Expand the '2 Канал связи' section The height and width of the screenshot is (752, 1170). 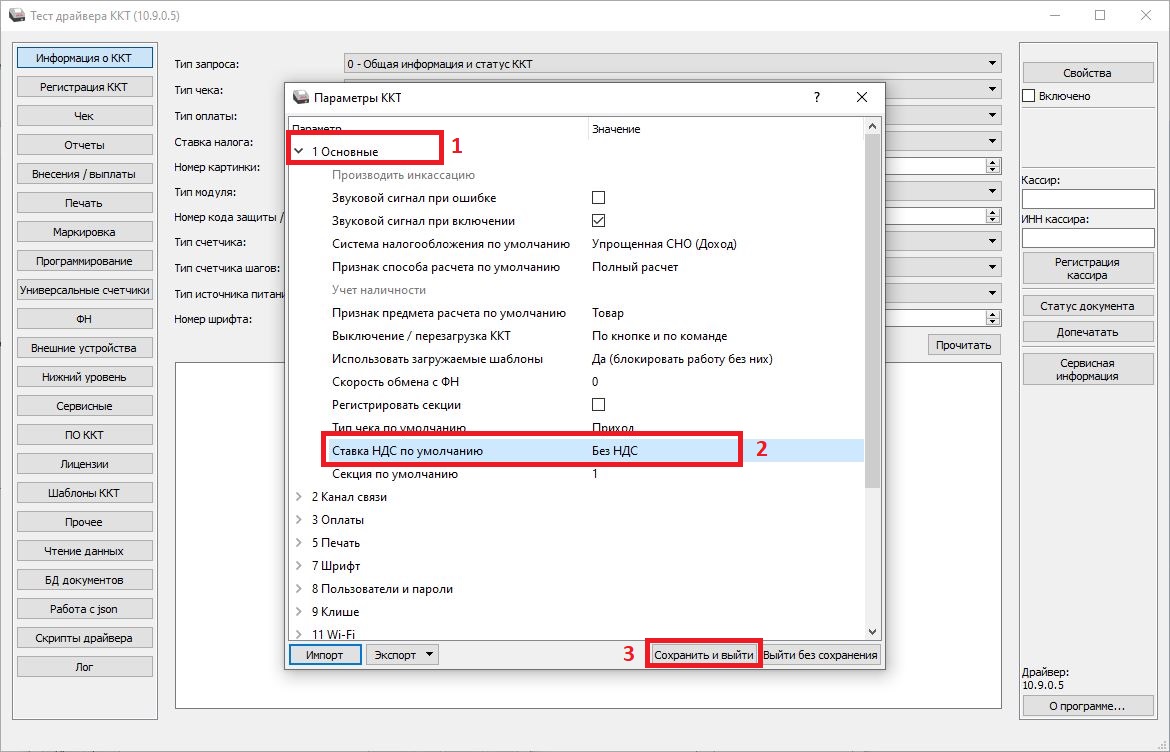299,497
